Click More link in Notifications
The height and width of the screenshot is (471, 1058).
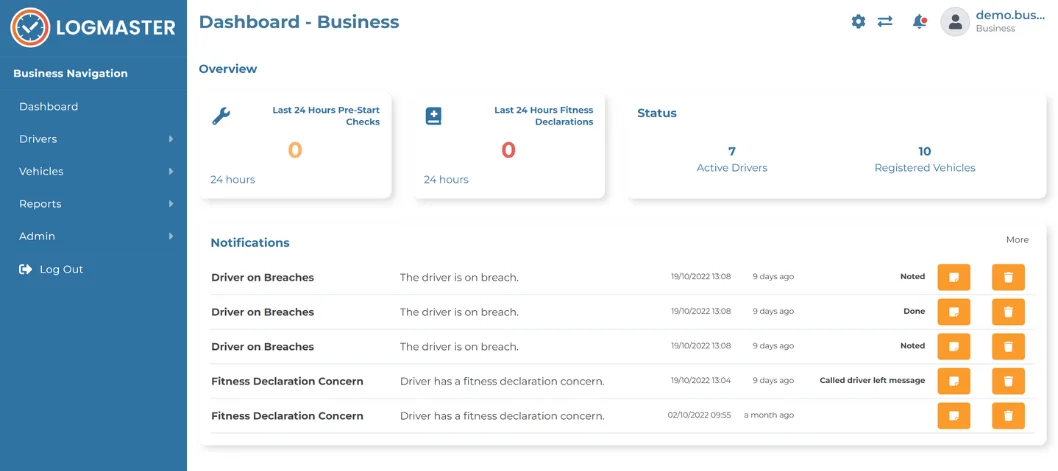point(1017,240)
